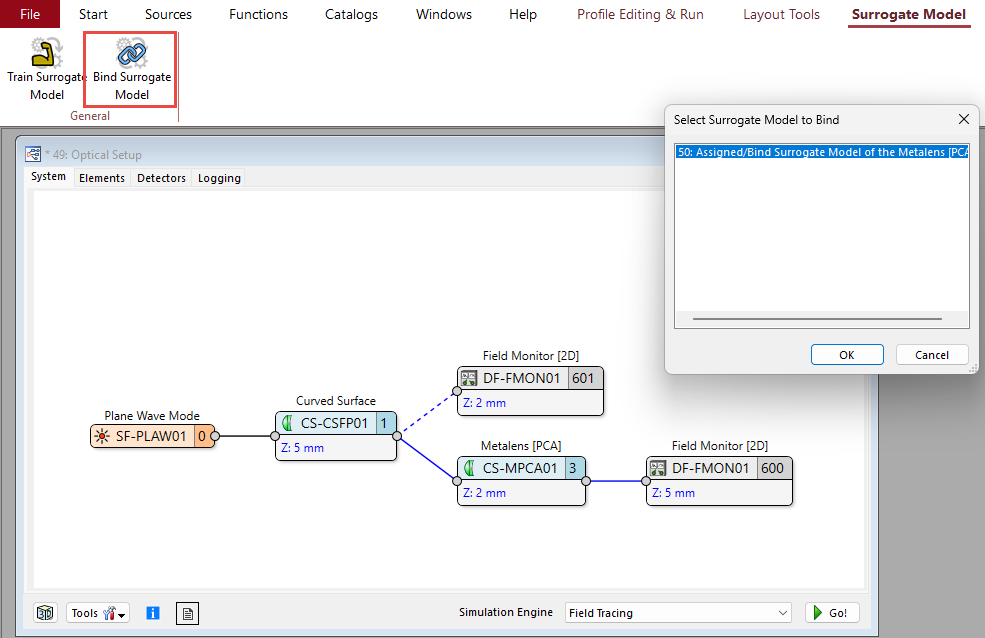Open the Simulation Engine Field Tracing dropdown
This screenshot has height=638, width=985.
point(678,613)
